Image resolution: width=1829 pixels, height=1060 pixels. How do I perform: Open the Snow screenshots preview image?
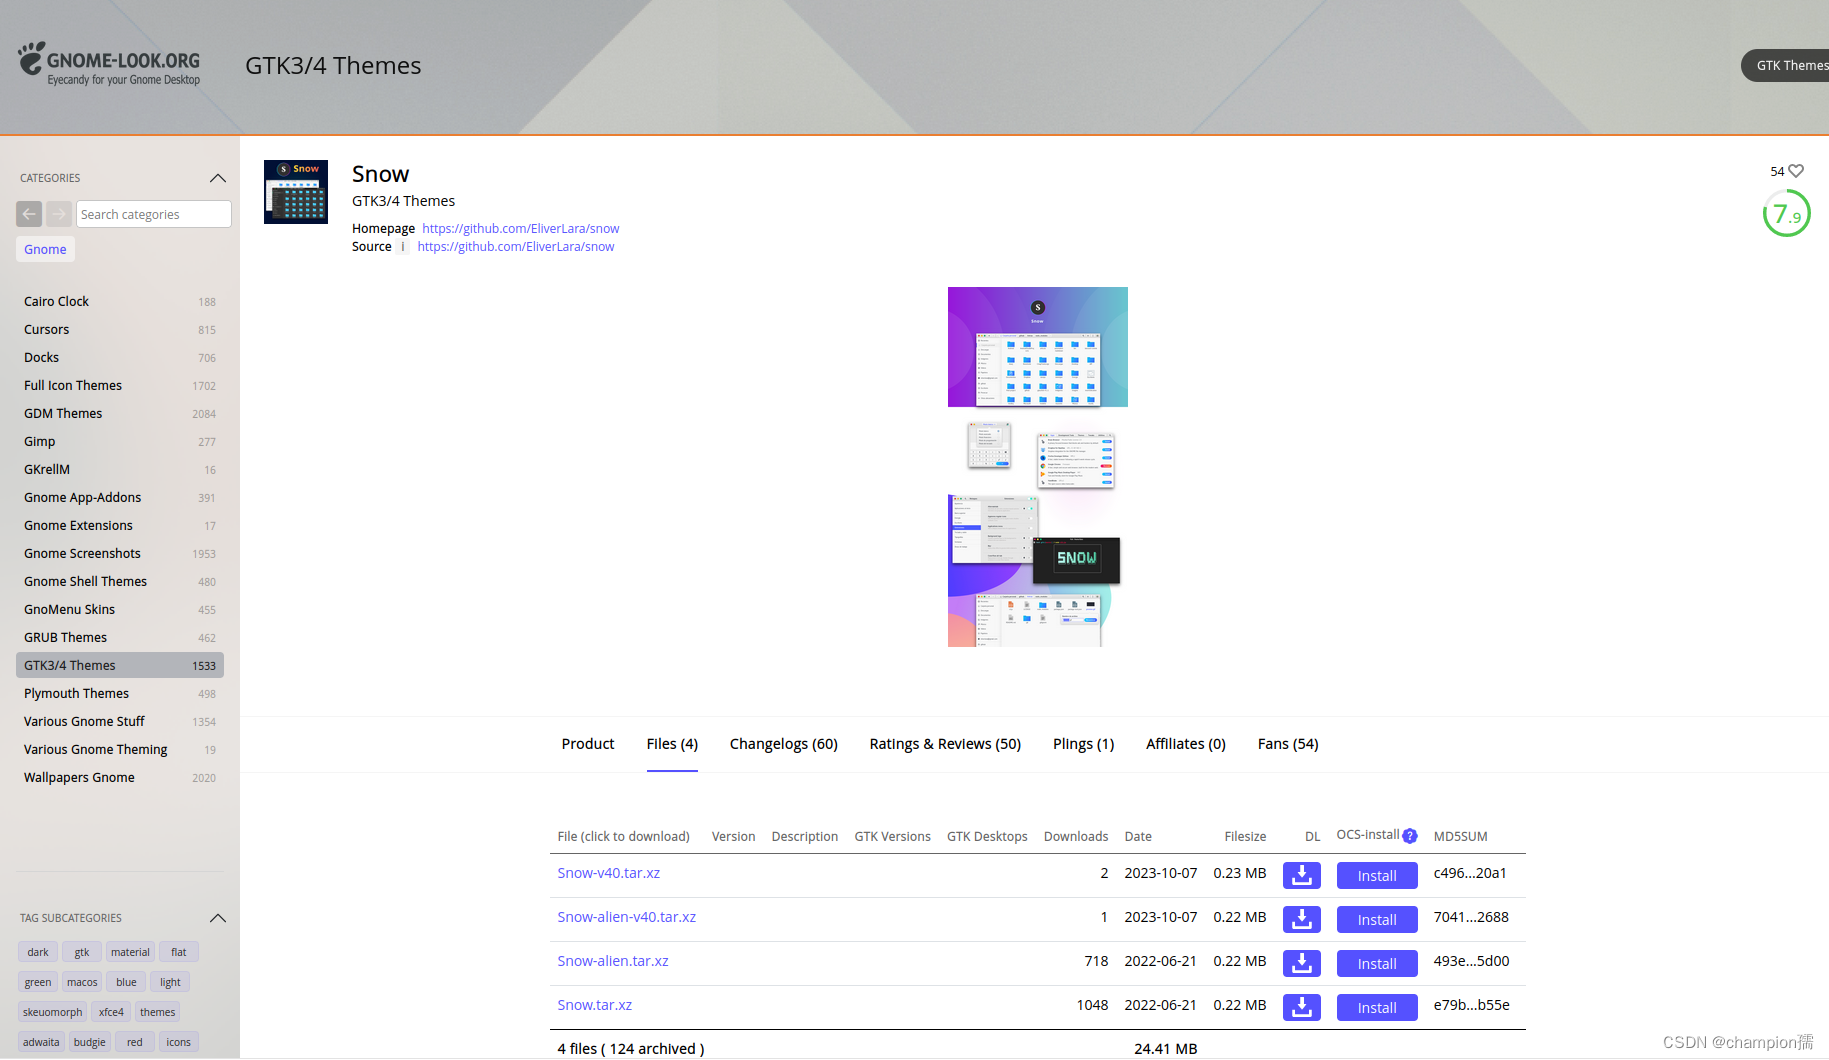click(x=1038, y=467)
